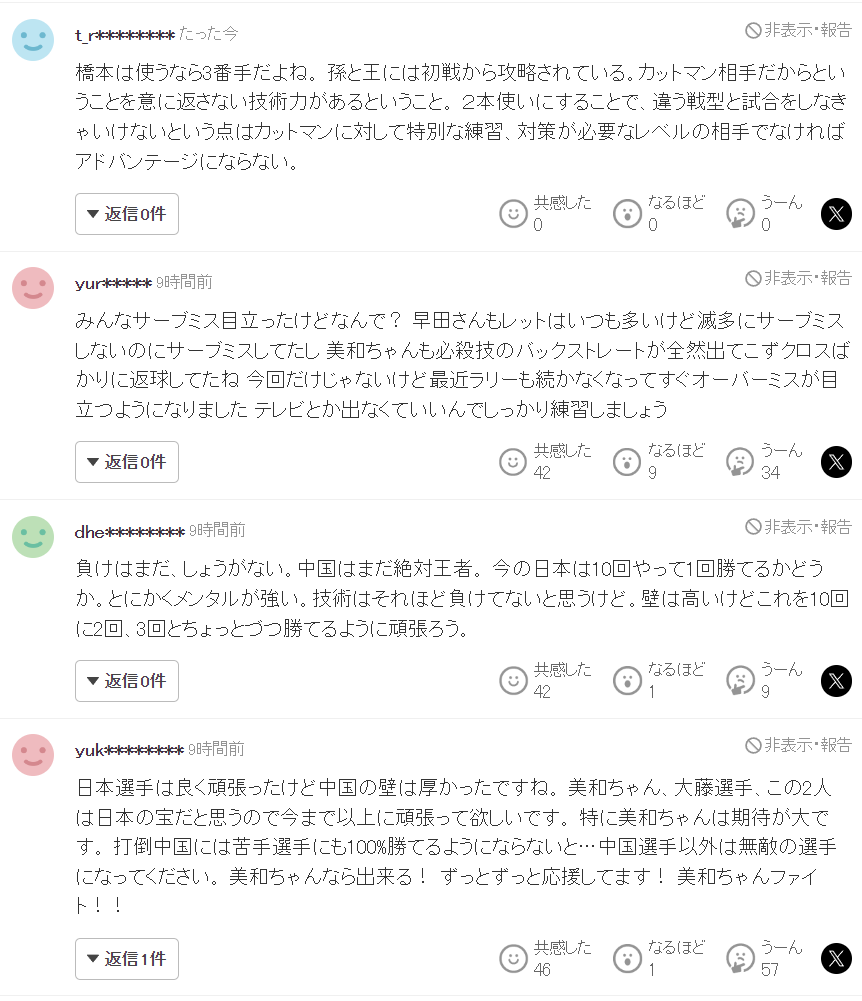Click the X share icon on yuk's comment

tap(836, 958)
